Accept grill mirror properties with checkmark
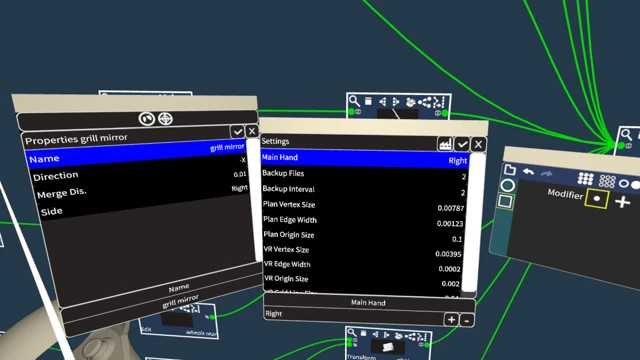This screenshot has width=640, height=360. point(237,131)
